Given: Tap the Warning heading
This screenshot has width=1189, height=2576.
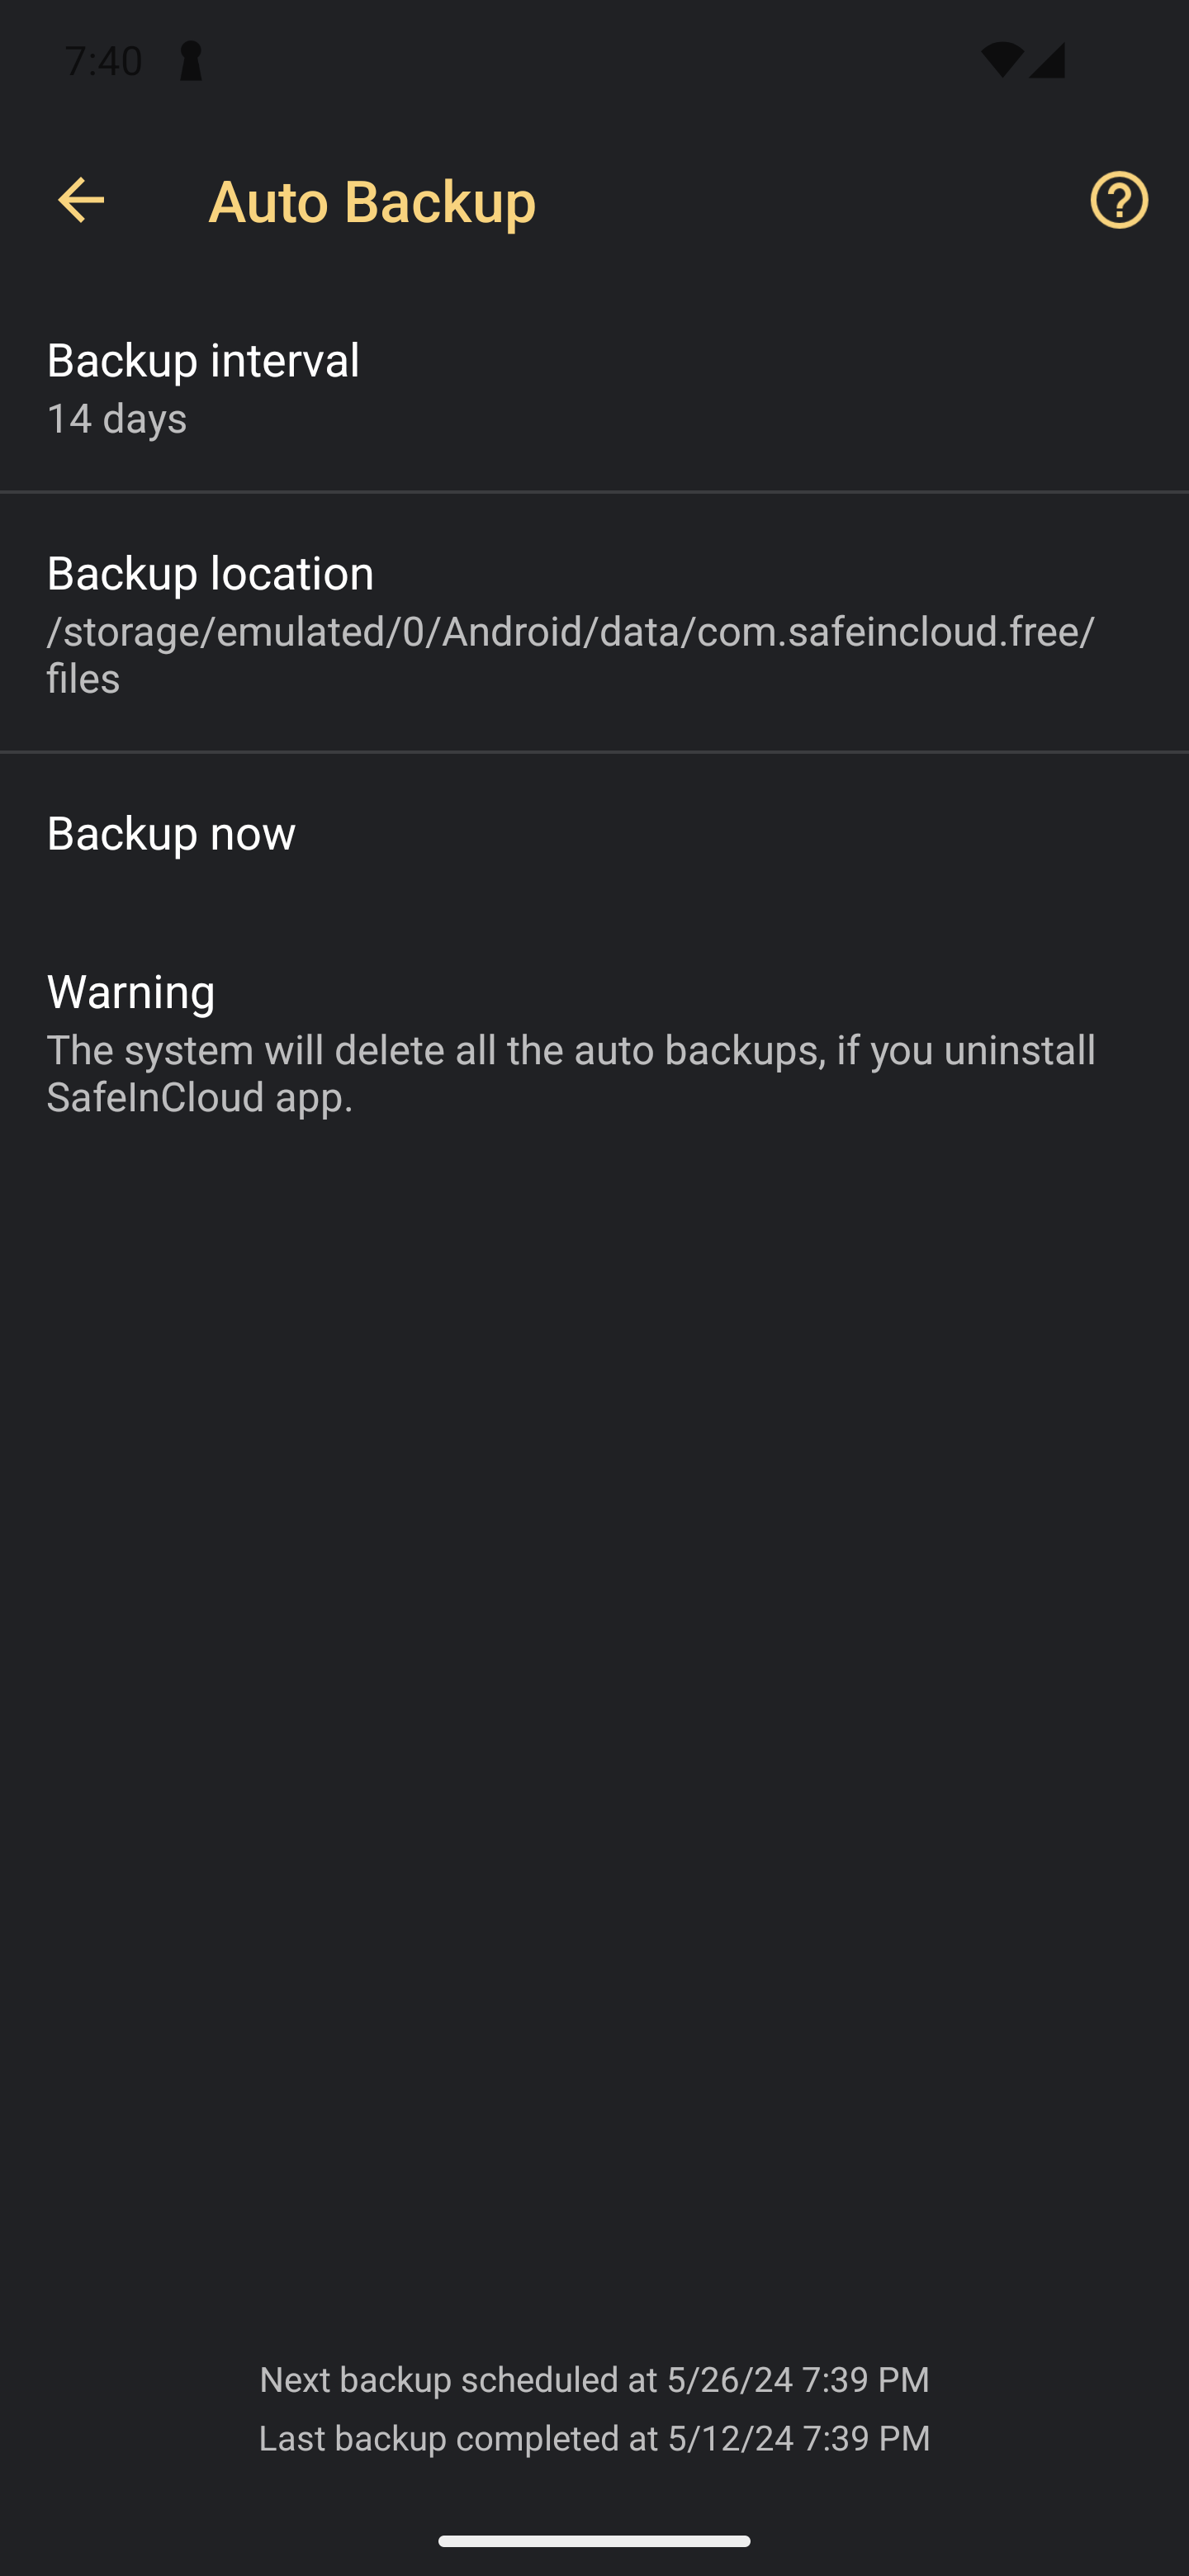Looking at the screenshot, I should (x=131, y=992).
